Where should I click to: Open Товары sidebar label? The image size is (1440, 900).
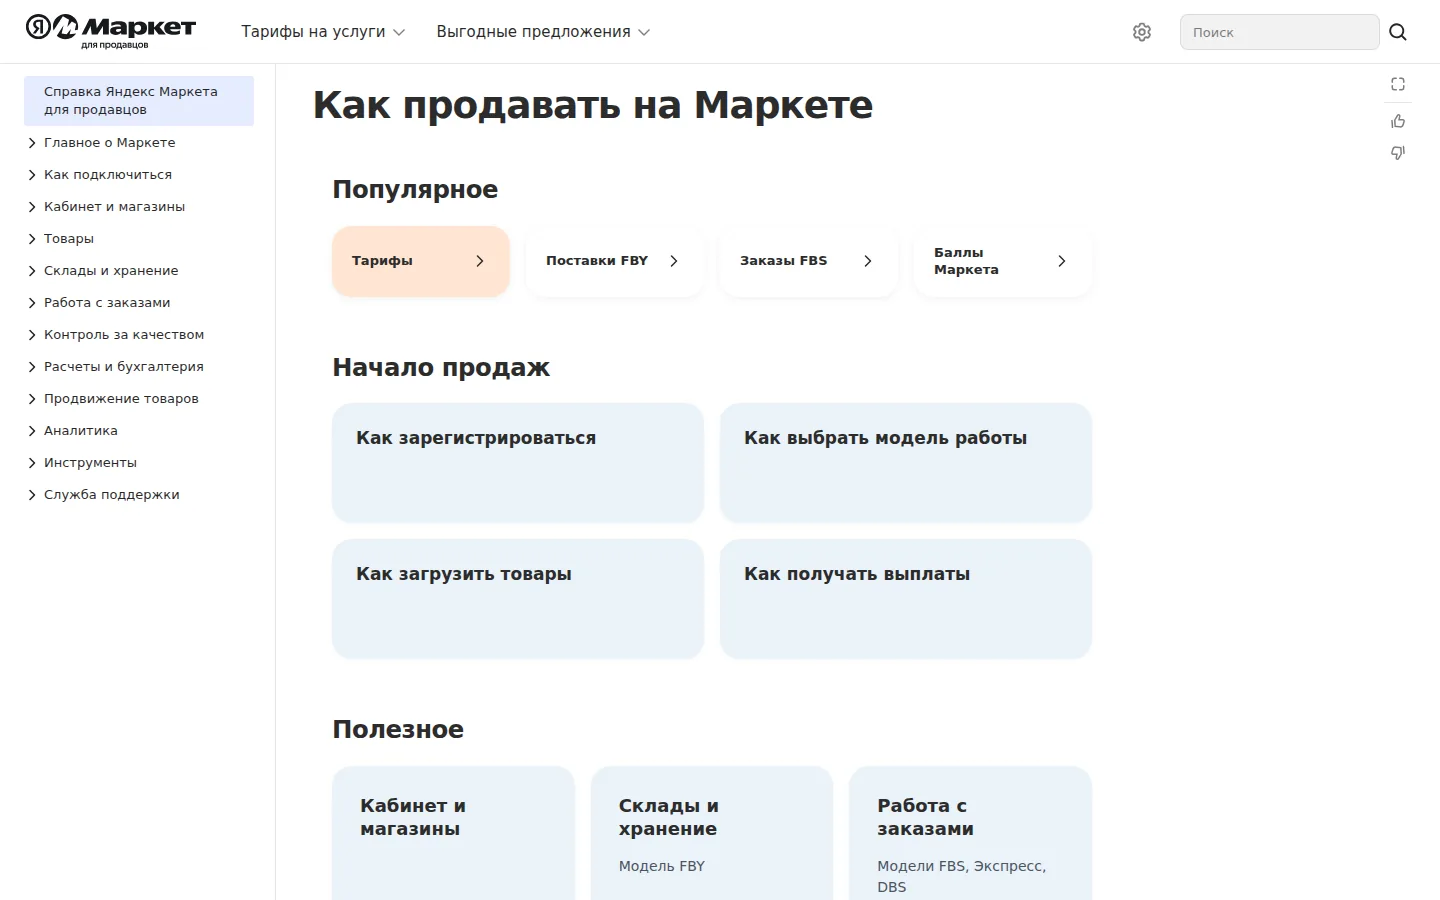pos(69,239)
